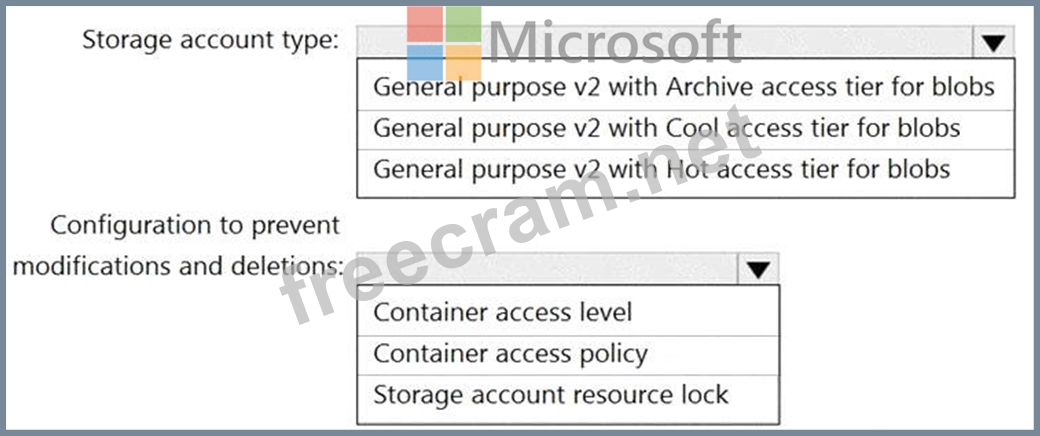Choose General purpose v2 with Cool access tier
This screenshot has width=1040, height=436.
[667, 128]
